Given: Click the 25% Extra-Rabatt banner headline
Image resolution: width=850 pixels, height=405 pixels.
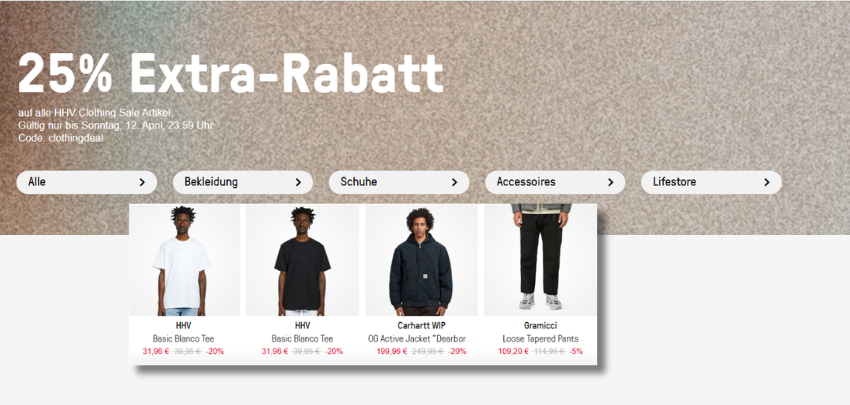Looking at the screenshot, I should 231,74.
